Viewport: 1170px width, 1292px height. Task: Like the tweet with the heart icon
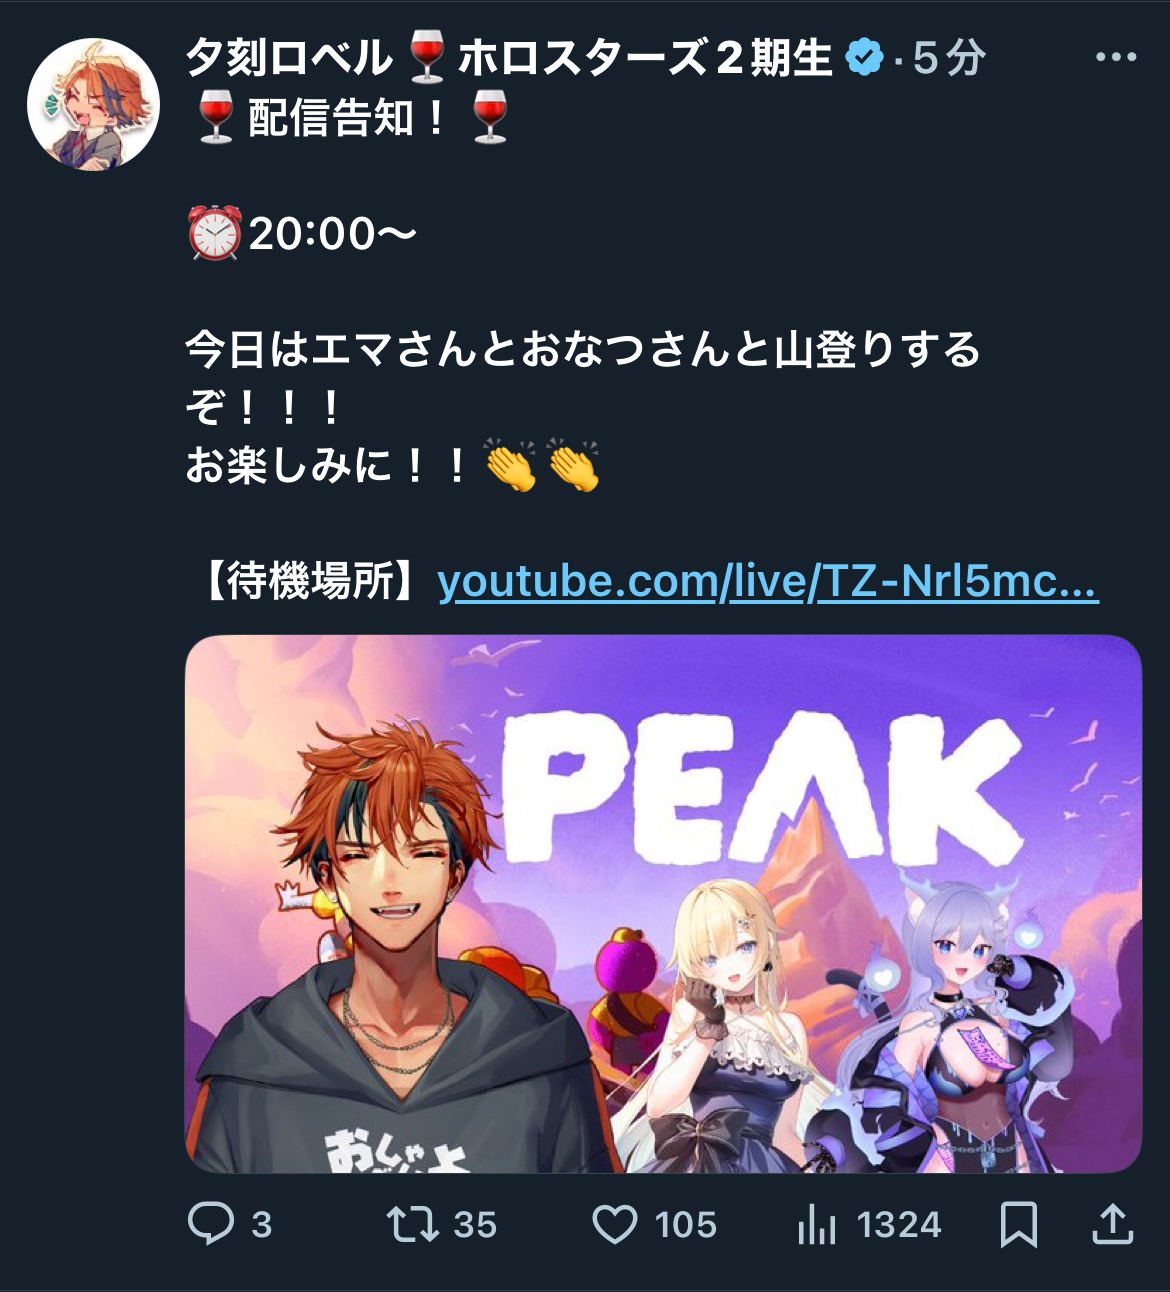(615, 1224)
